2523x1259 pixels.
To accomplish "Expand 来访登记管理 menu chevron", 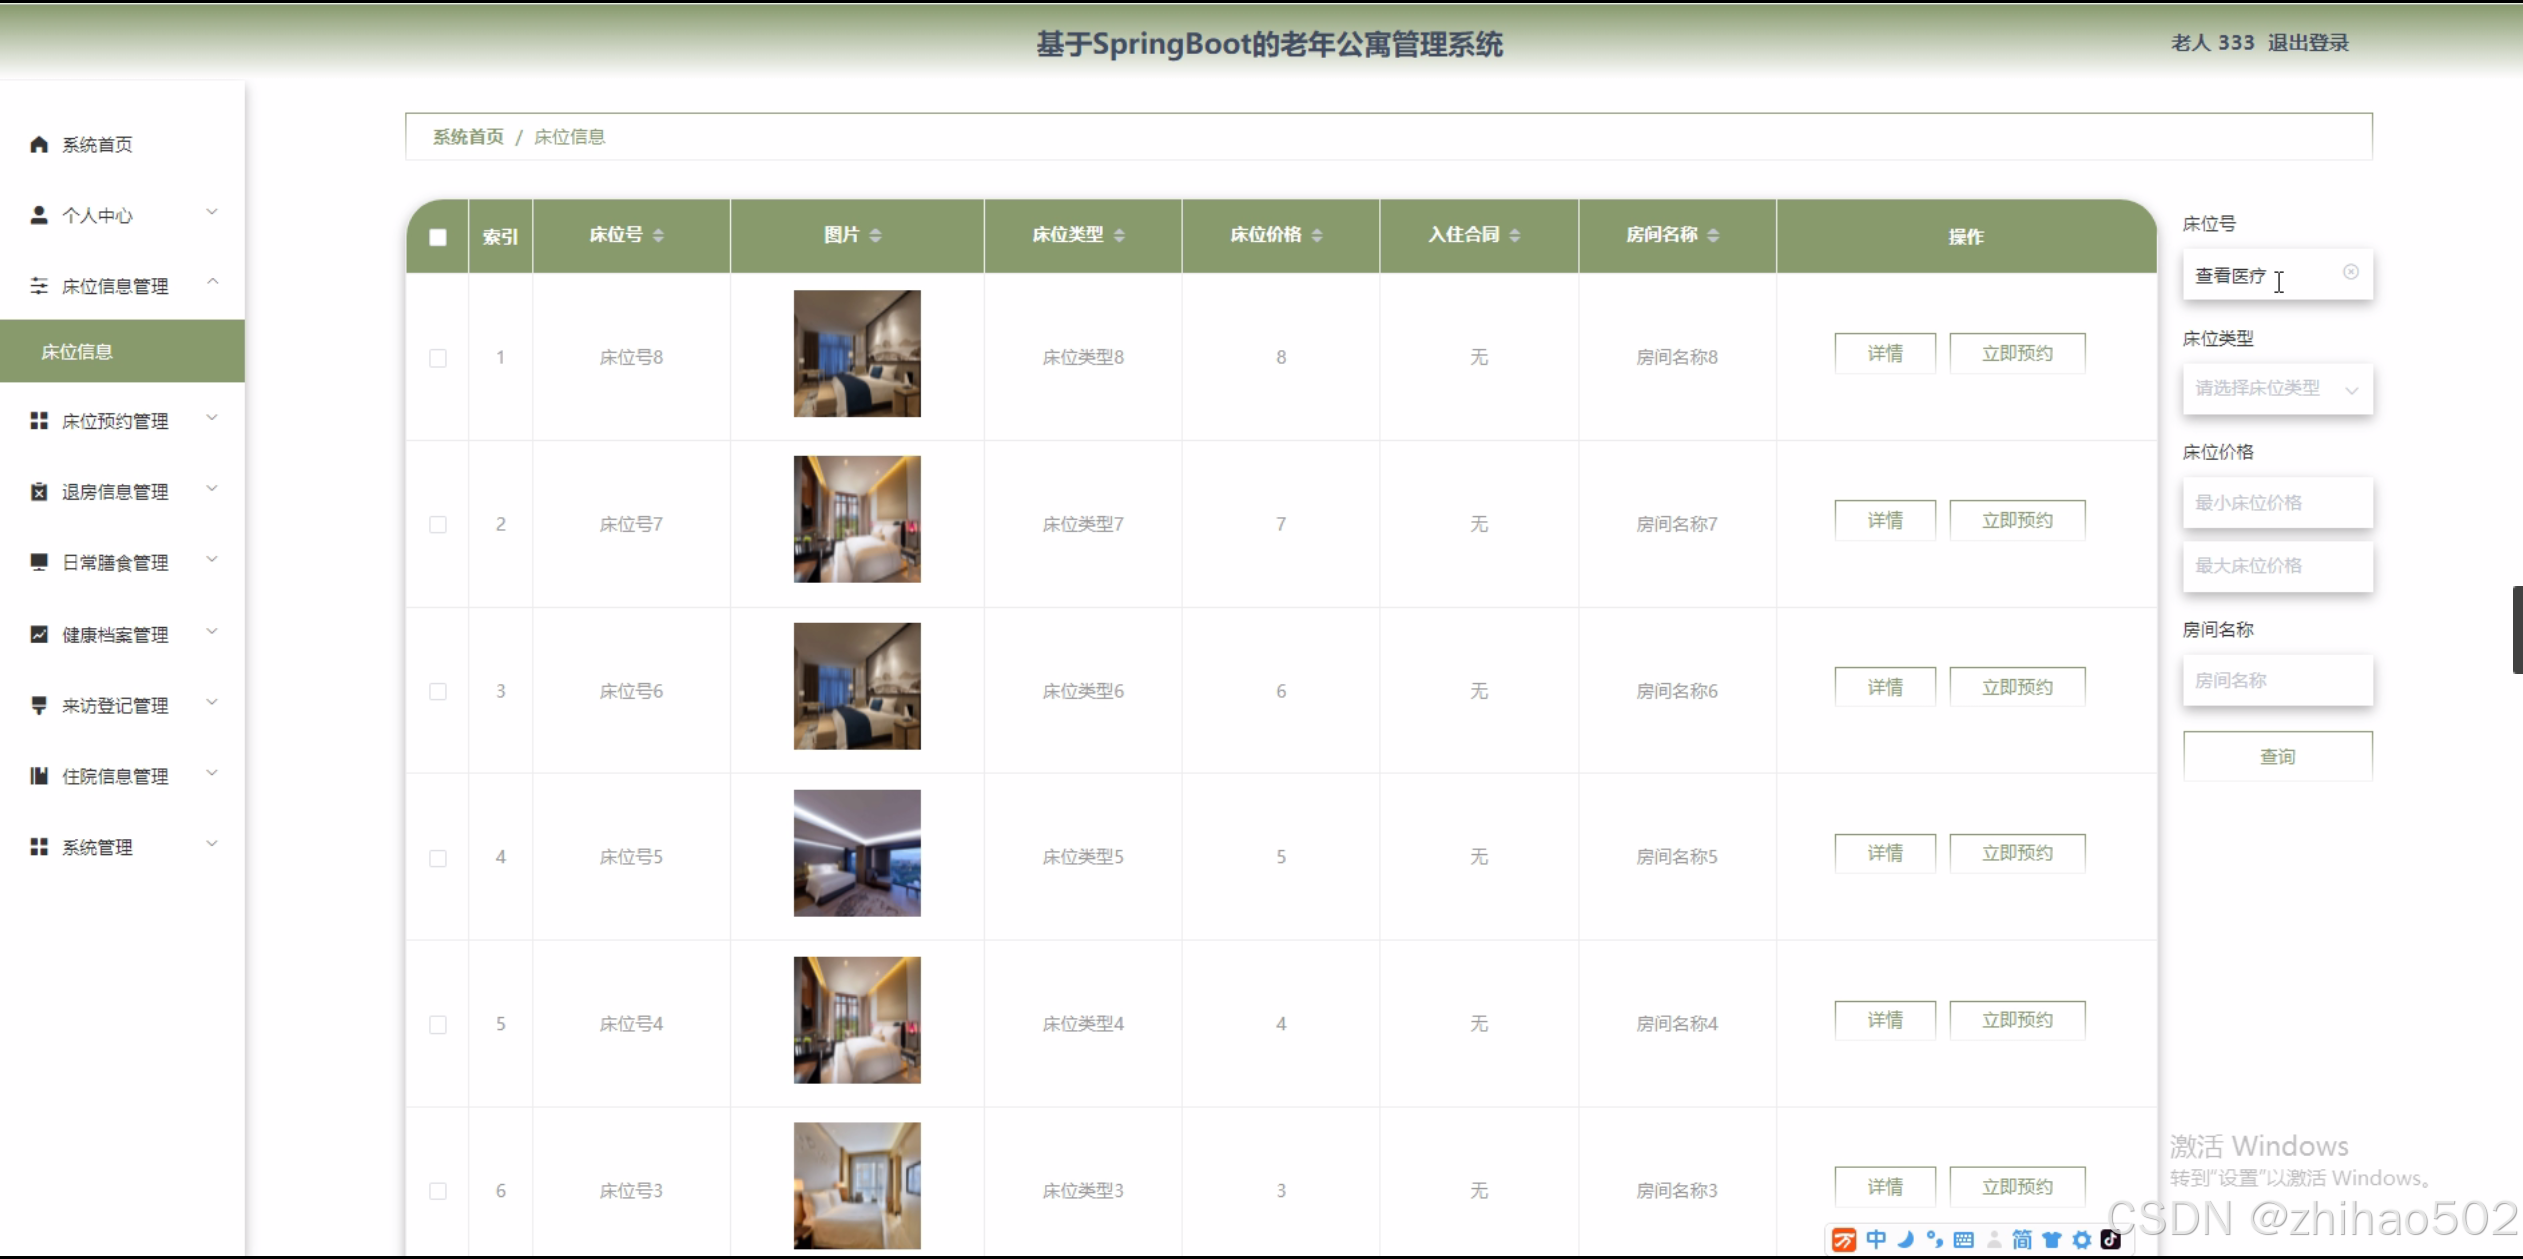I will (x=212, y=702).
